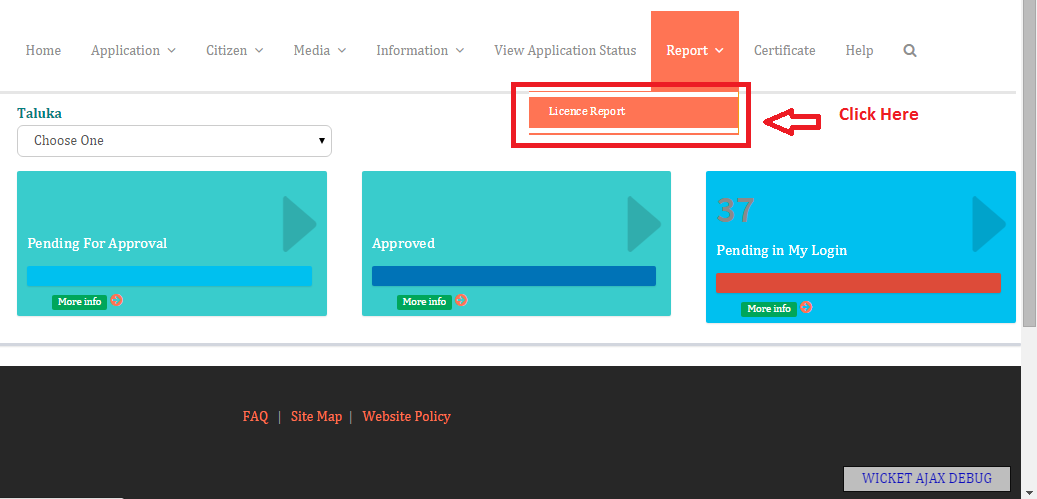The height and width of the screenshot is (499, 1037).
Task: Click arrow icon beside Pending in My Login More info
Action: pos(806,308)
